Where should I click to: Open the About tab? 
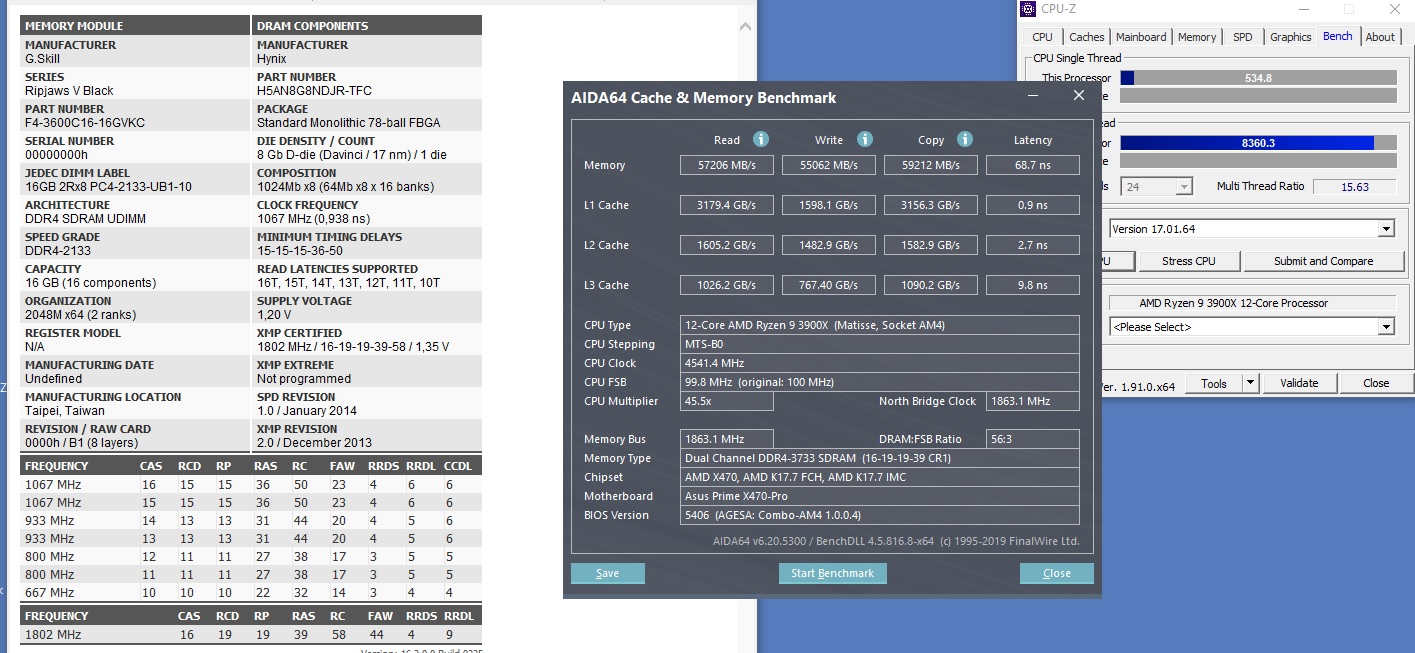coord(1380,37)
